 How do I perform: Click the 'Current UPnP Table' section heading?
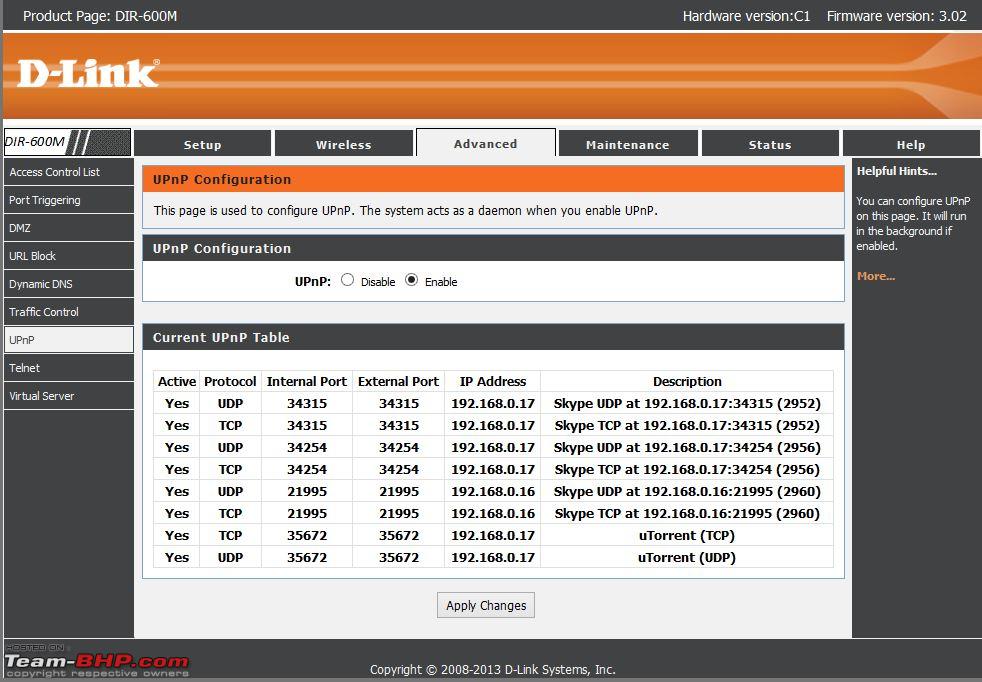221,337
